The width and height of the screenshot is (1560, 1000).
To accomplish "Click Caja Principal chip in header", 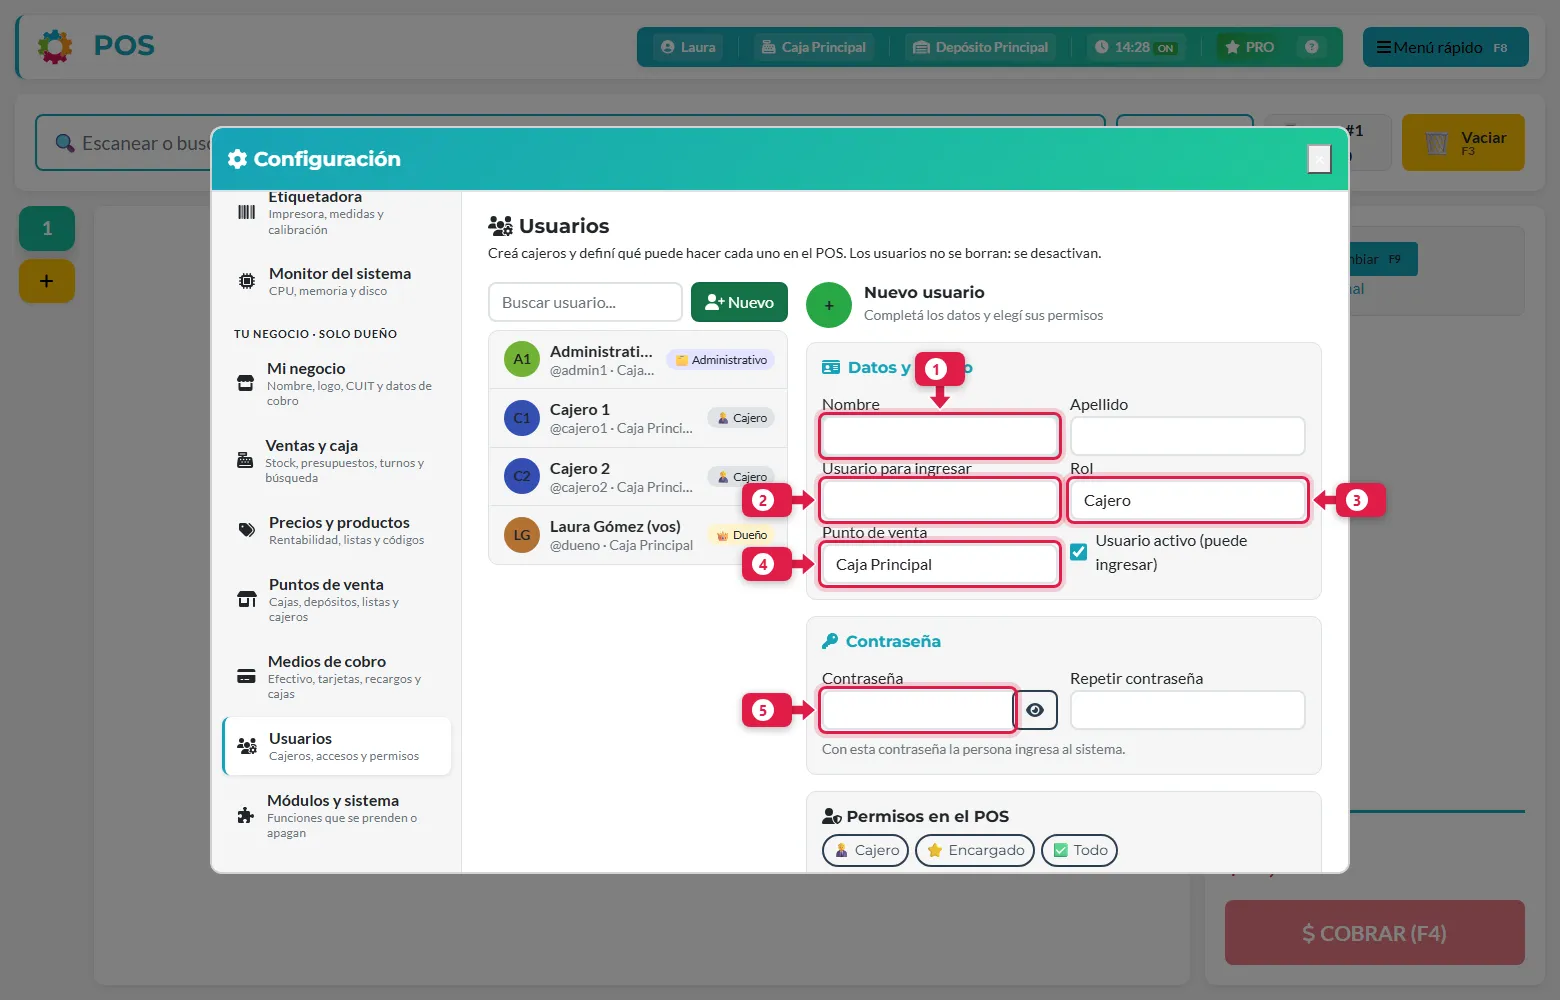I will point(813,47).
